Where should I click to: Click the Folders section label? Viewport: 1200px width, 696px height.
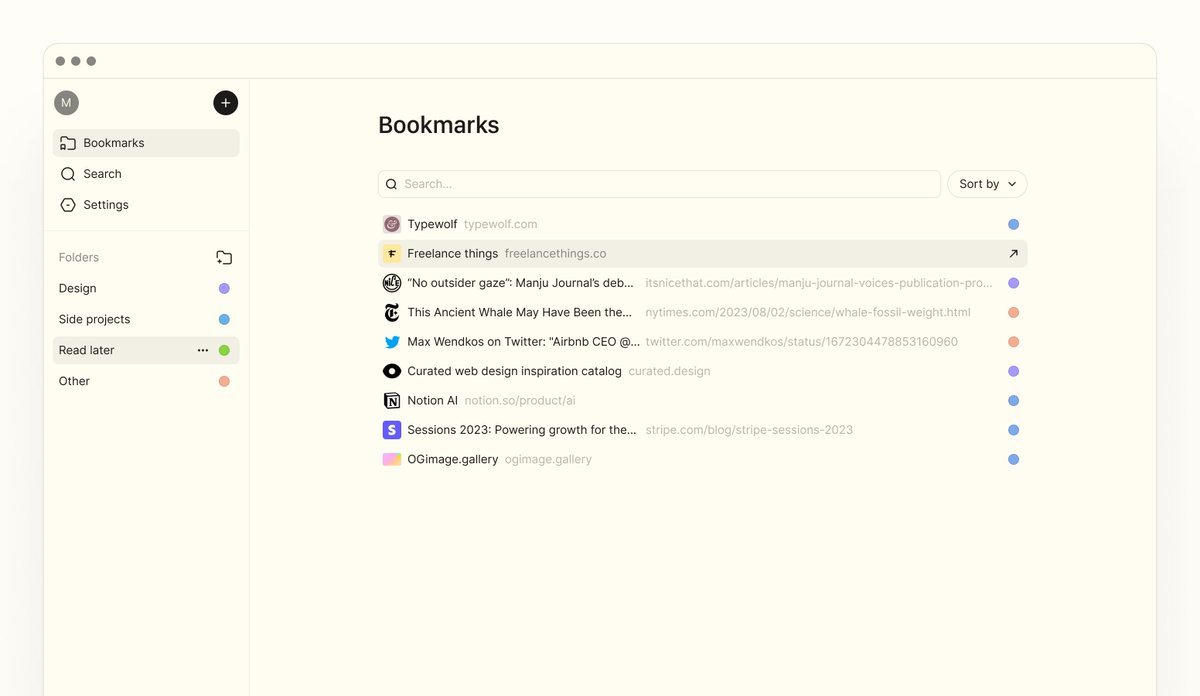click(79, 257)
